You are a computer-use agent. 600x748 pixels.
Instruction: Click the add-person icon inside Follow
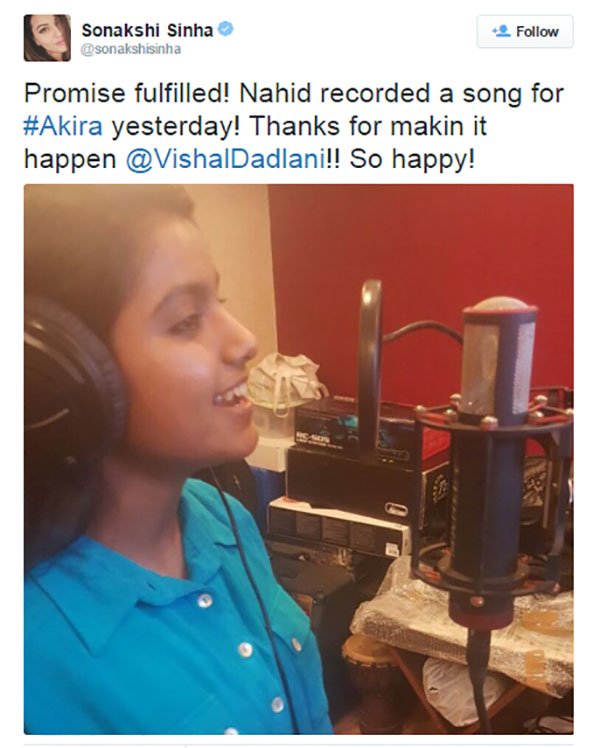pos(501,31)
